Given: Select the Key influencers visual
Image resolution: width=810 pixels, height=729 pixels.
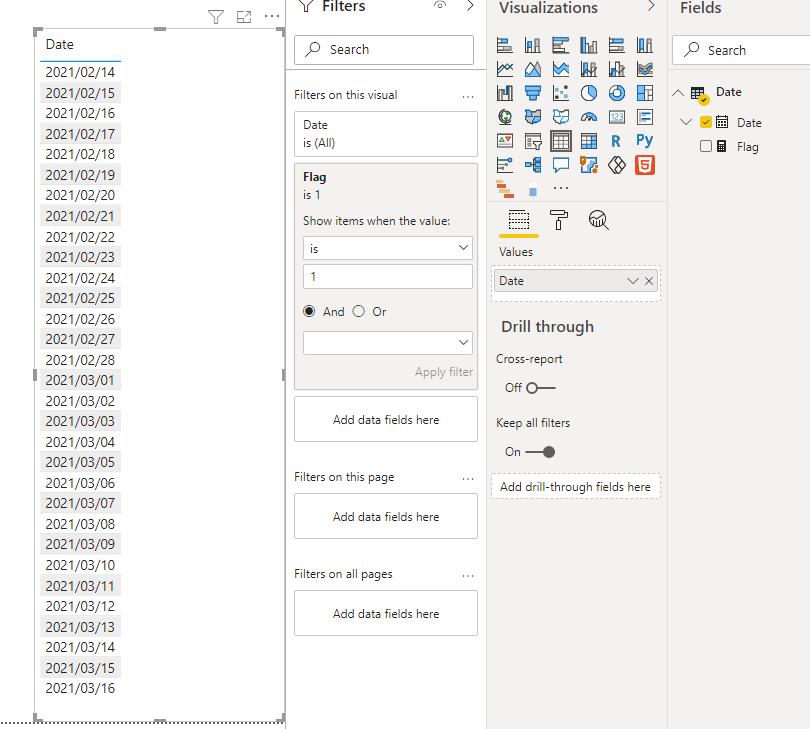Looking at the screenshot, I should pos(505,165).
